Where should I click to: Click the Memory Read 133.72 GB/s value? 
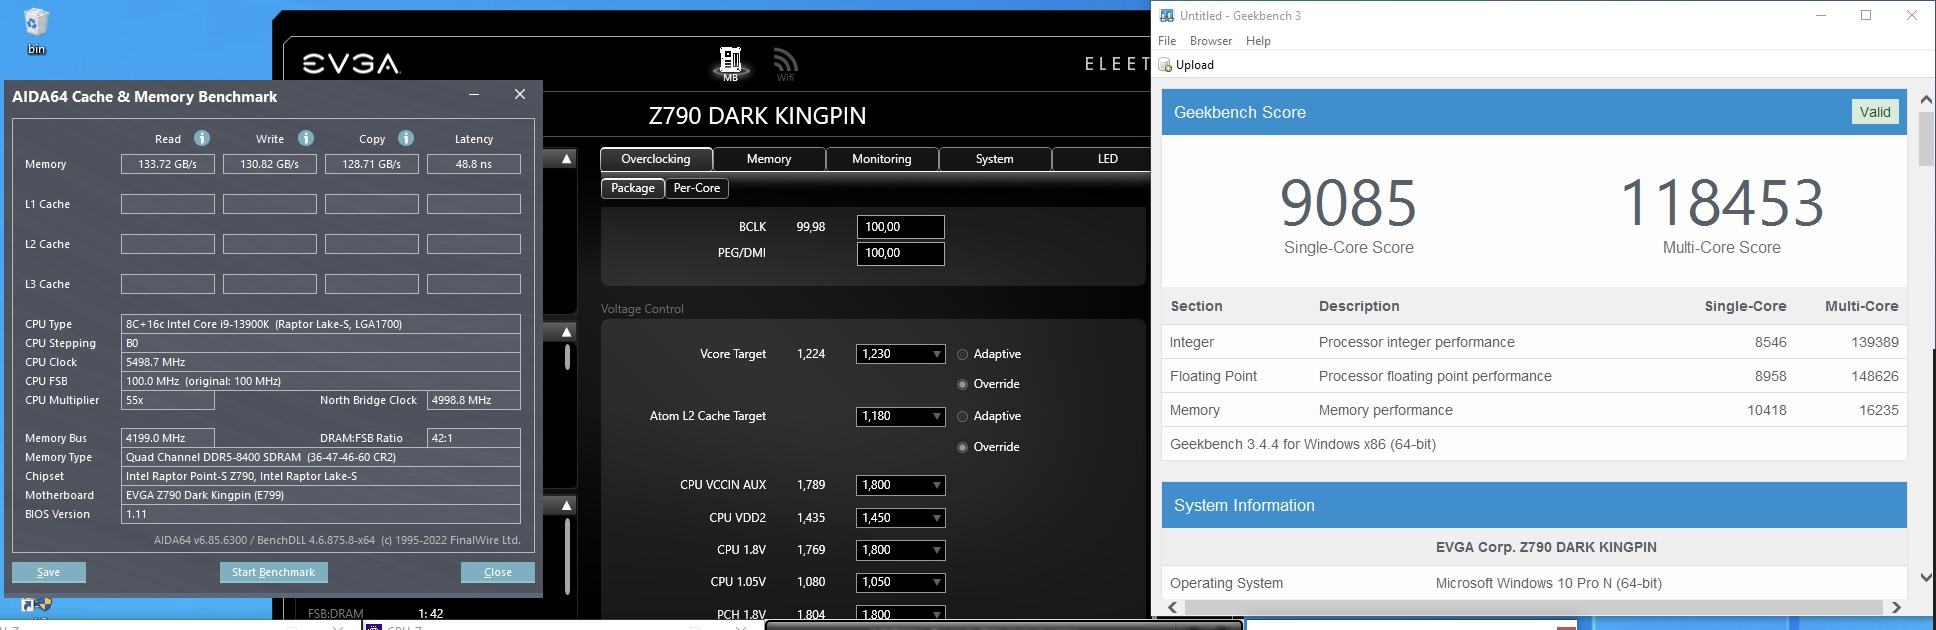[168, 164]
